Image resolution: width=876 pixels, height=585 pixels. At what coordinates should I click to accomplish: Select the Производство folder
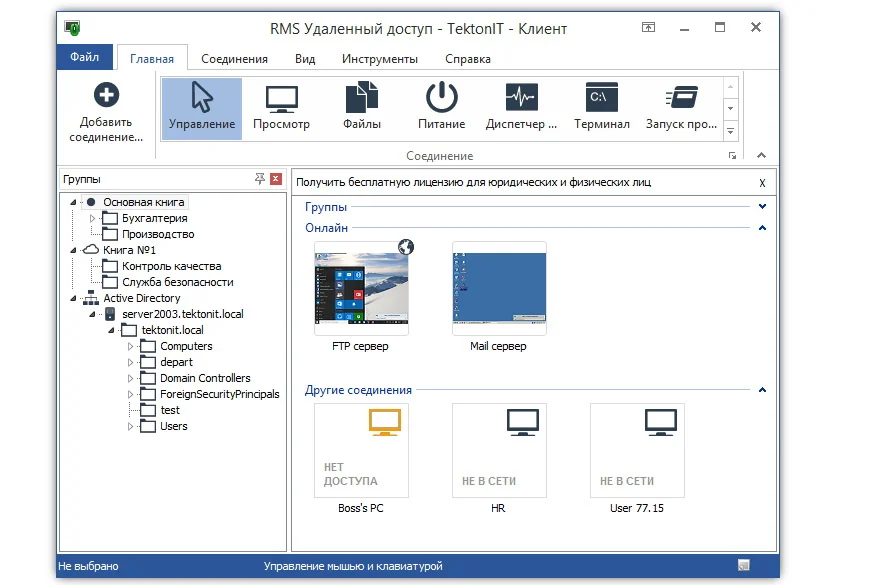tap(158, 234)
